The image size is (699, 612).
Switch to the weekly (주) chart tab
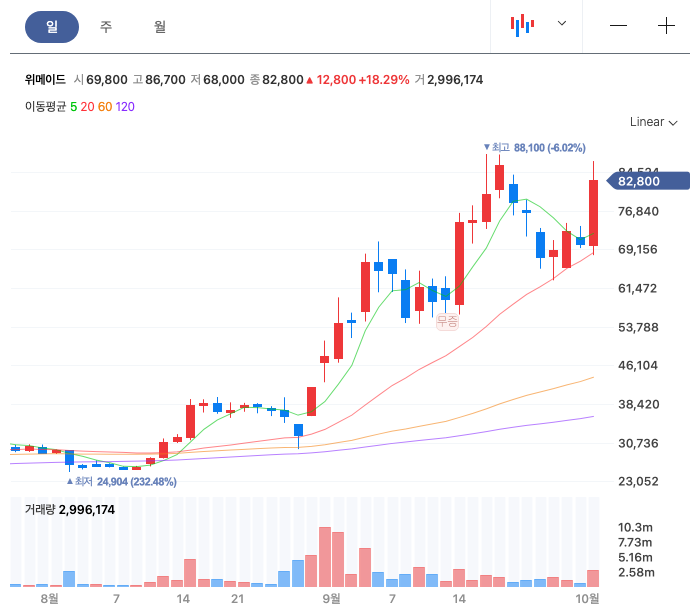pos(106,27)
